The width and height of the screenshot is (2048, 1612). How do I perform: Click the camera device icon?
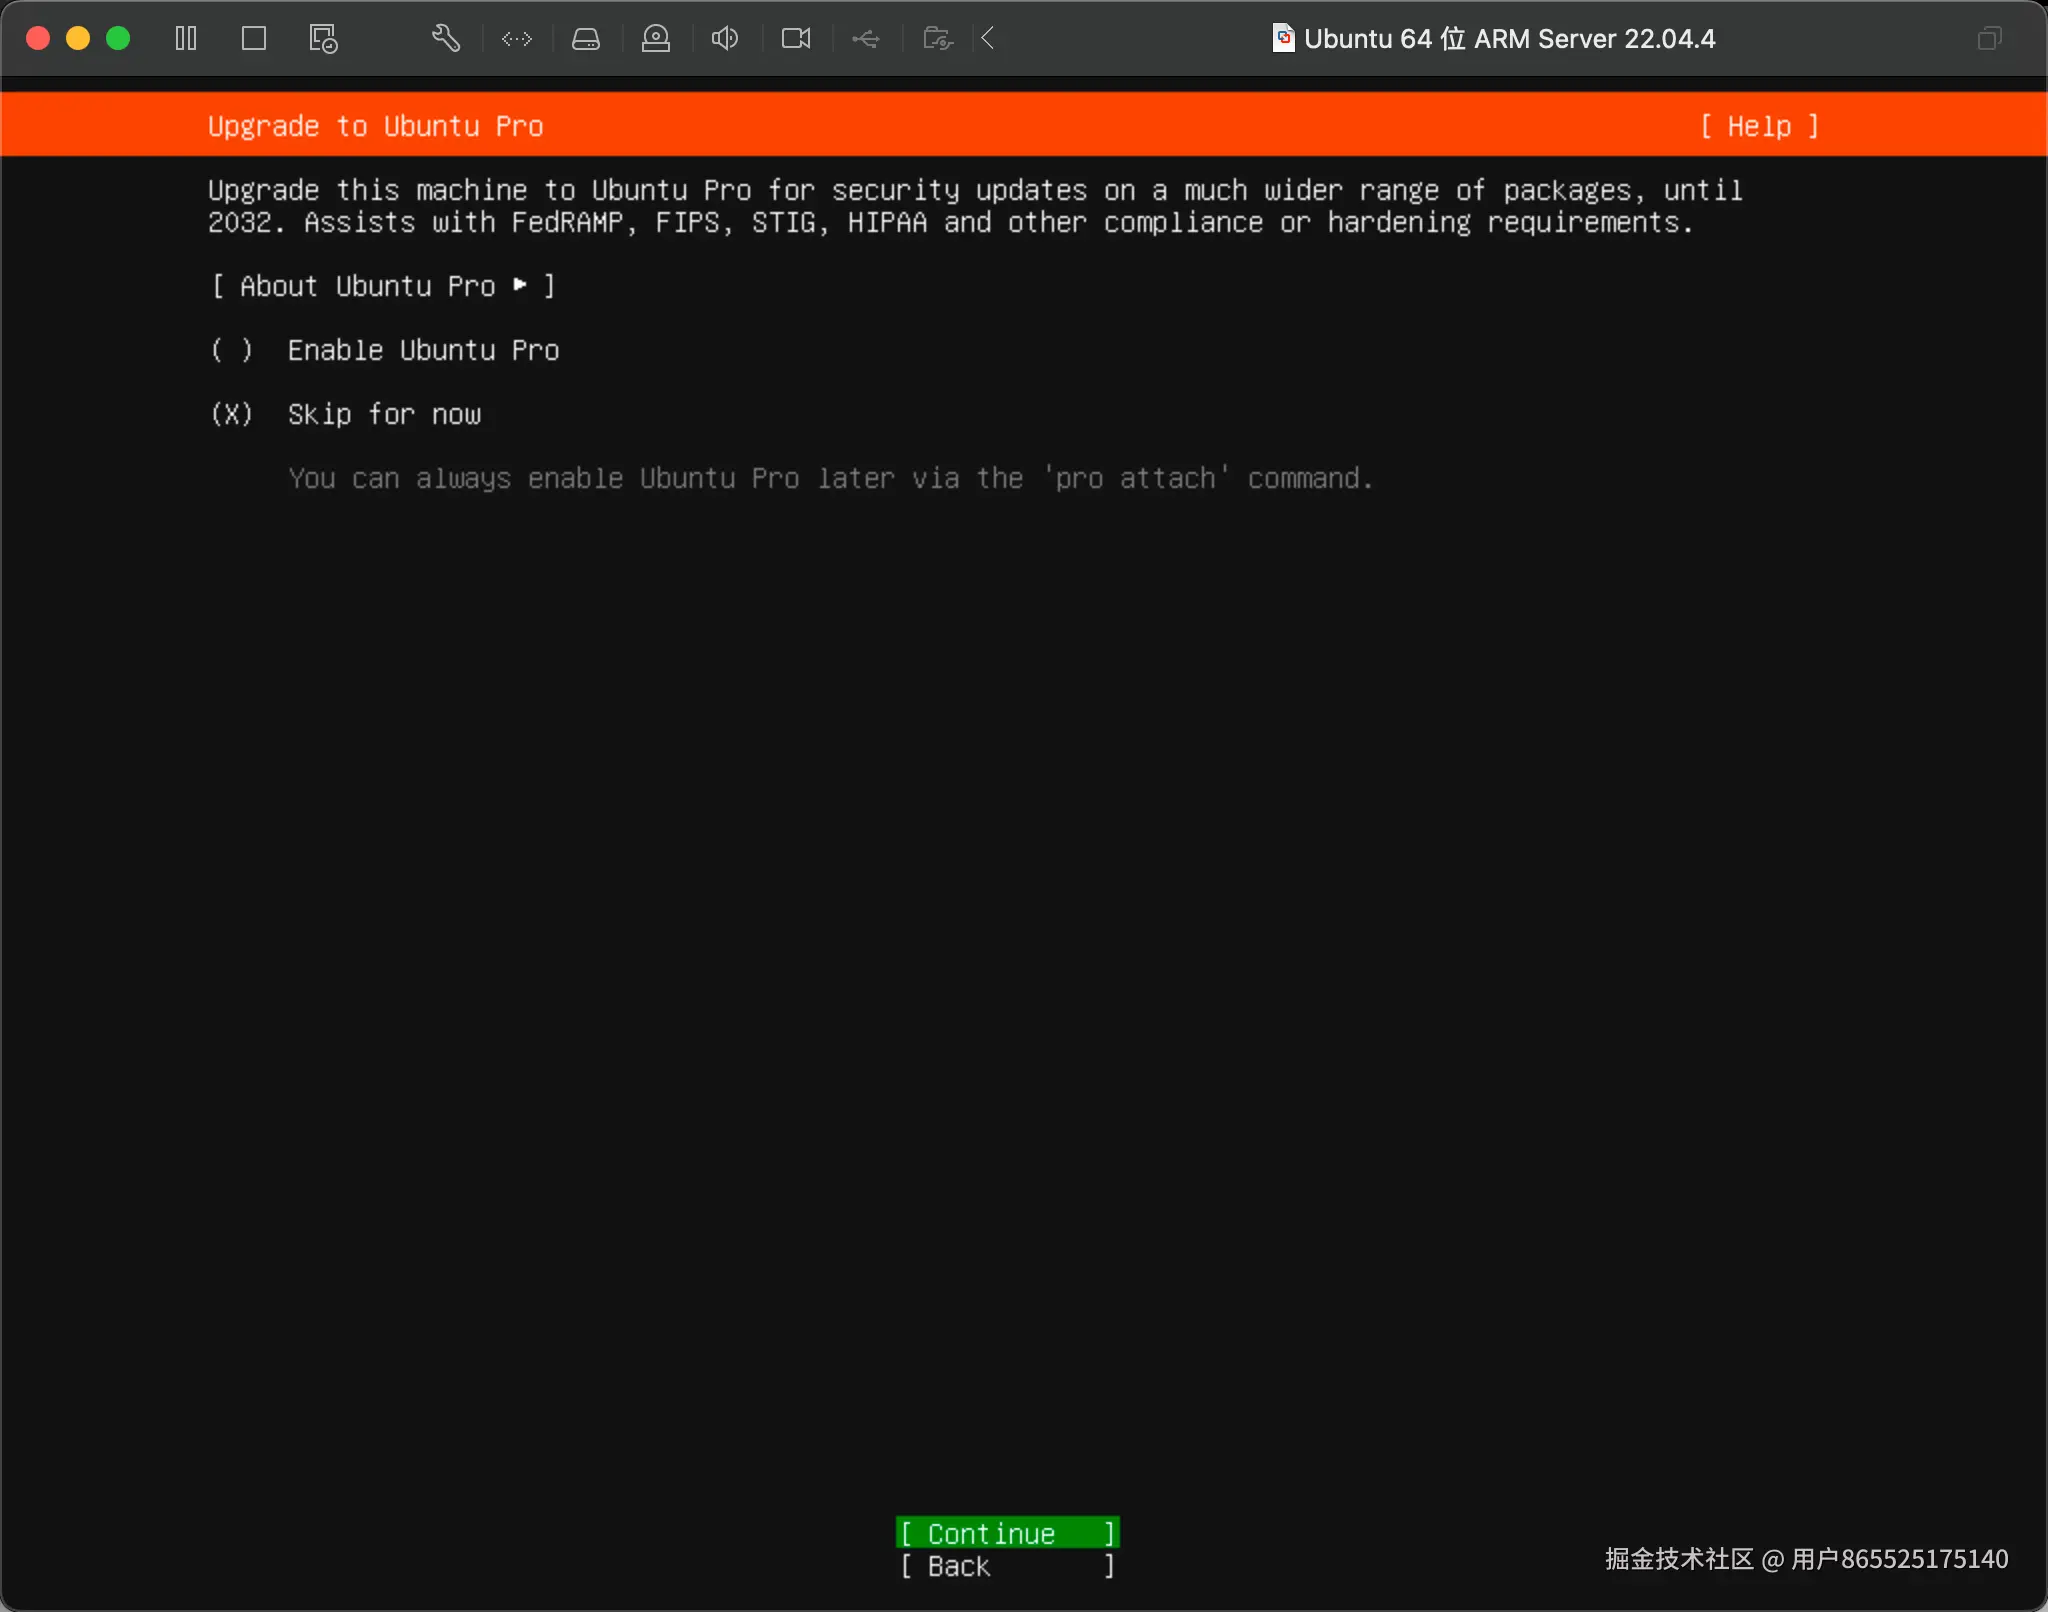click(796, 39)
